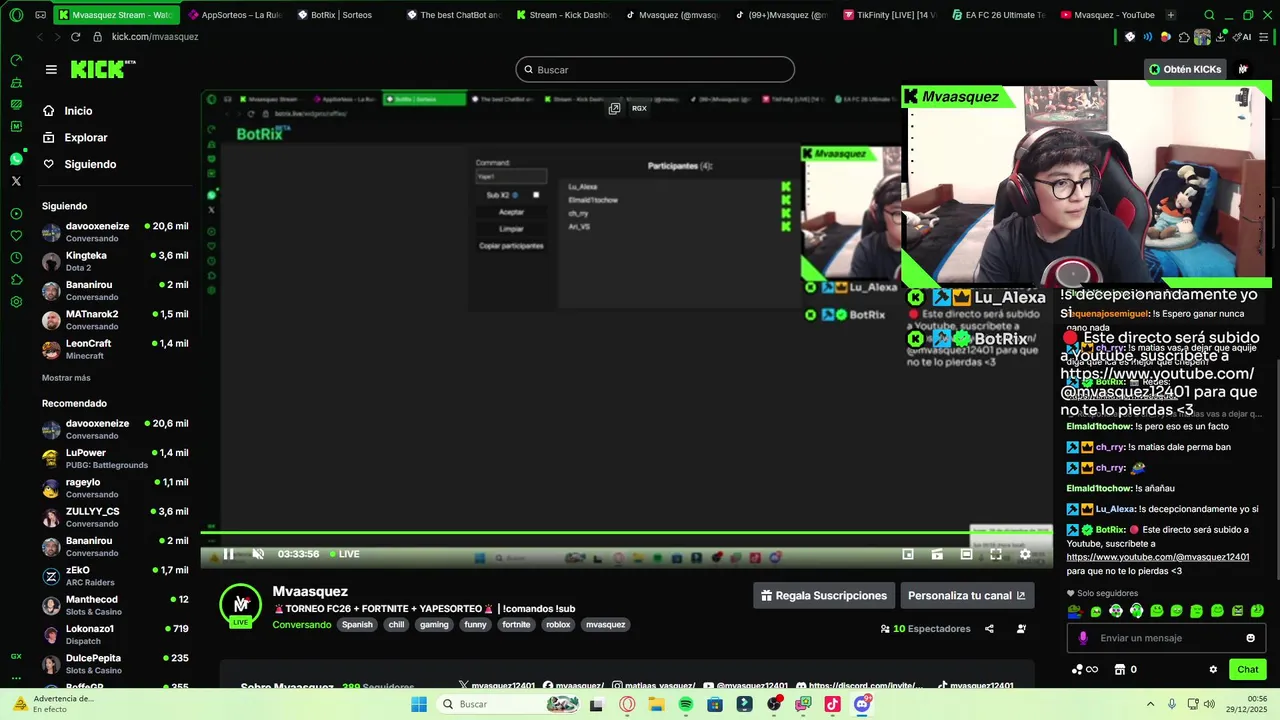Screen dimensions: 1280x720
Task: Switch to Stream - Kick Dashboard tab
Action: pos(561,15)
